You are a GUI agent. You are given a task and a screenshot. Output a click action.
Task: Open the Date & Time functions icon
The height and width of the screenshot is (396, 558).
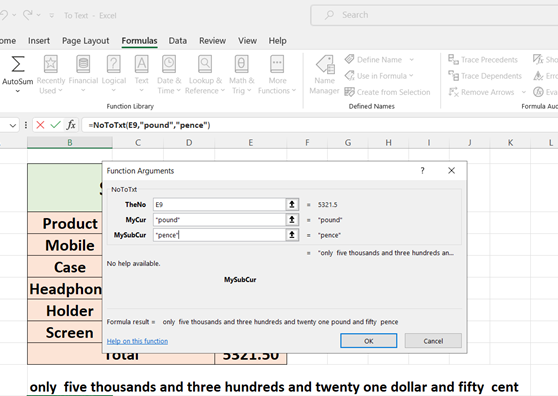pyautogui.click(x=169, y=64)
